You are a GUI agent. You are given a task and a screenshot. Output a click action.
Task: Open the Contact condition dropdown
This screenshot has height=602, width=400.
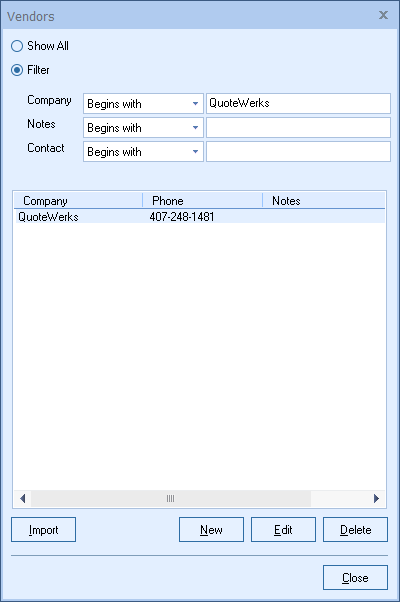143,151
